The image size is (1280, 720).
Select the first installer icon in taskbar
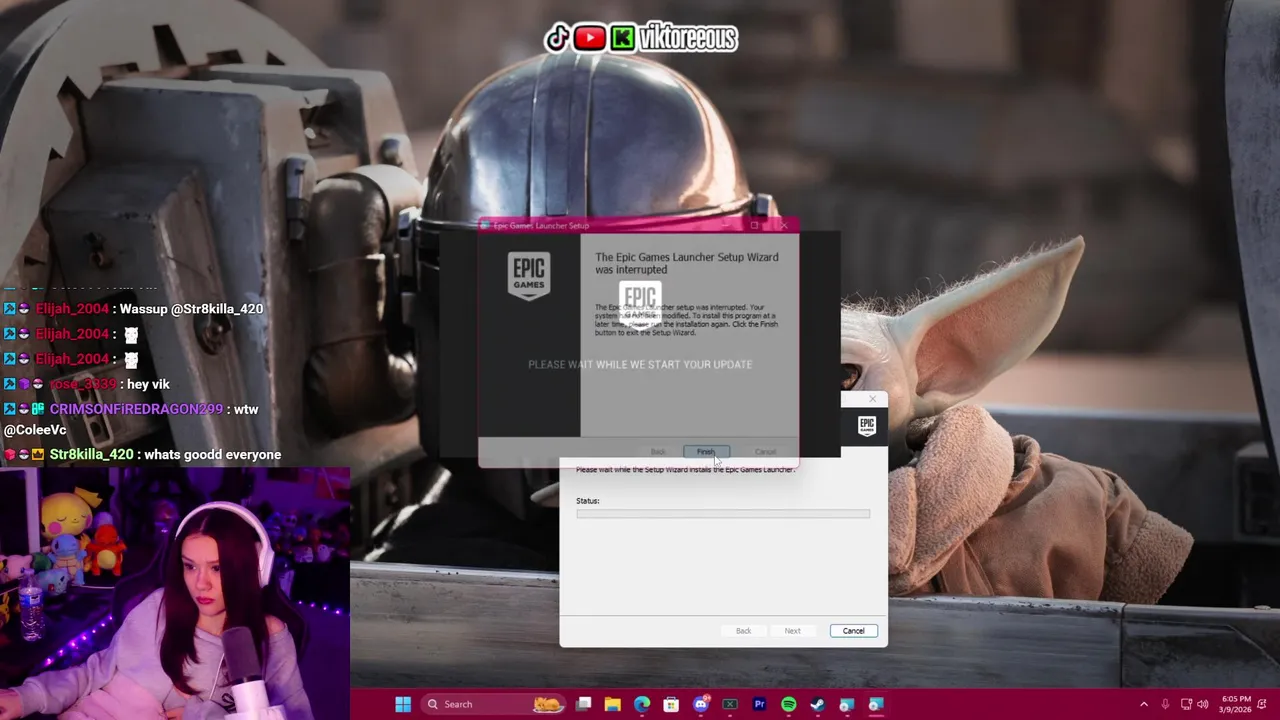pyautogui.click(x=847, y=704)
